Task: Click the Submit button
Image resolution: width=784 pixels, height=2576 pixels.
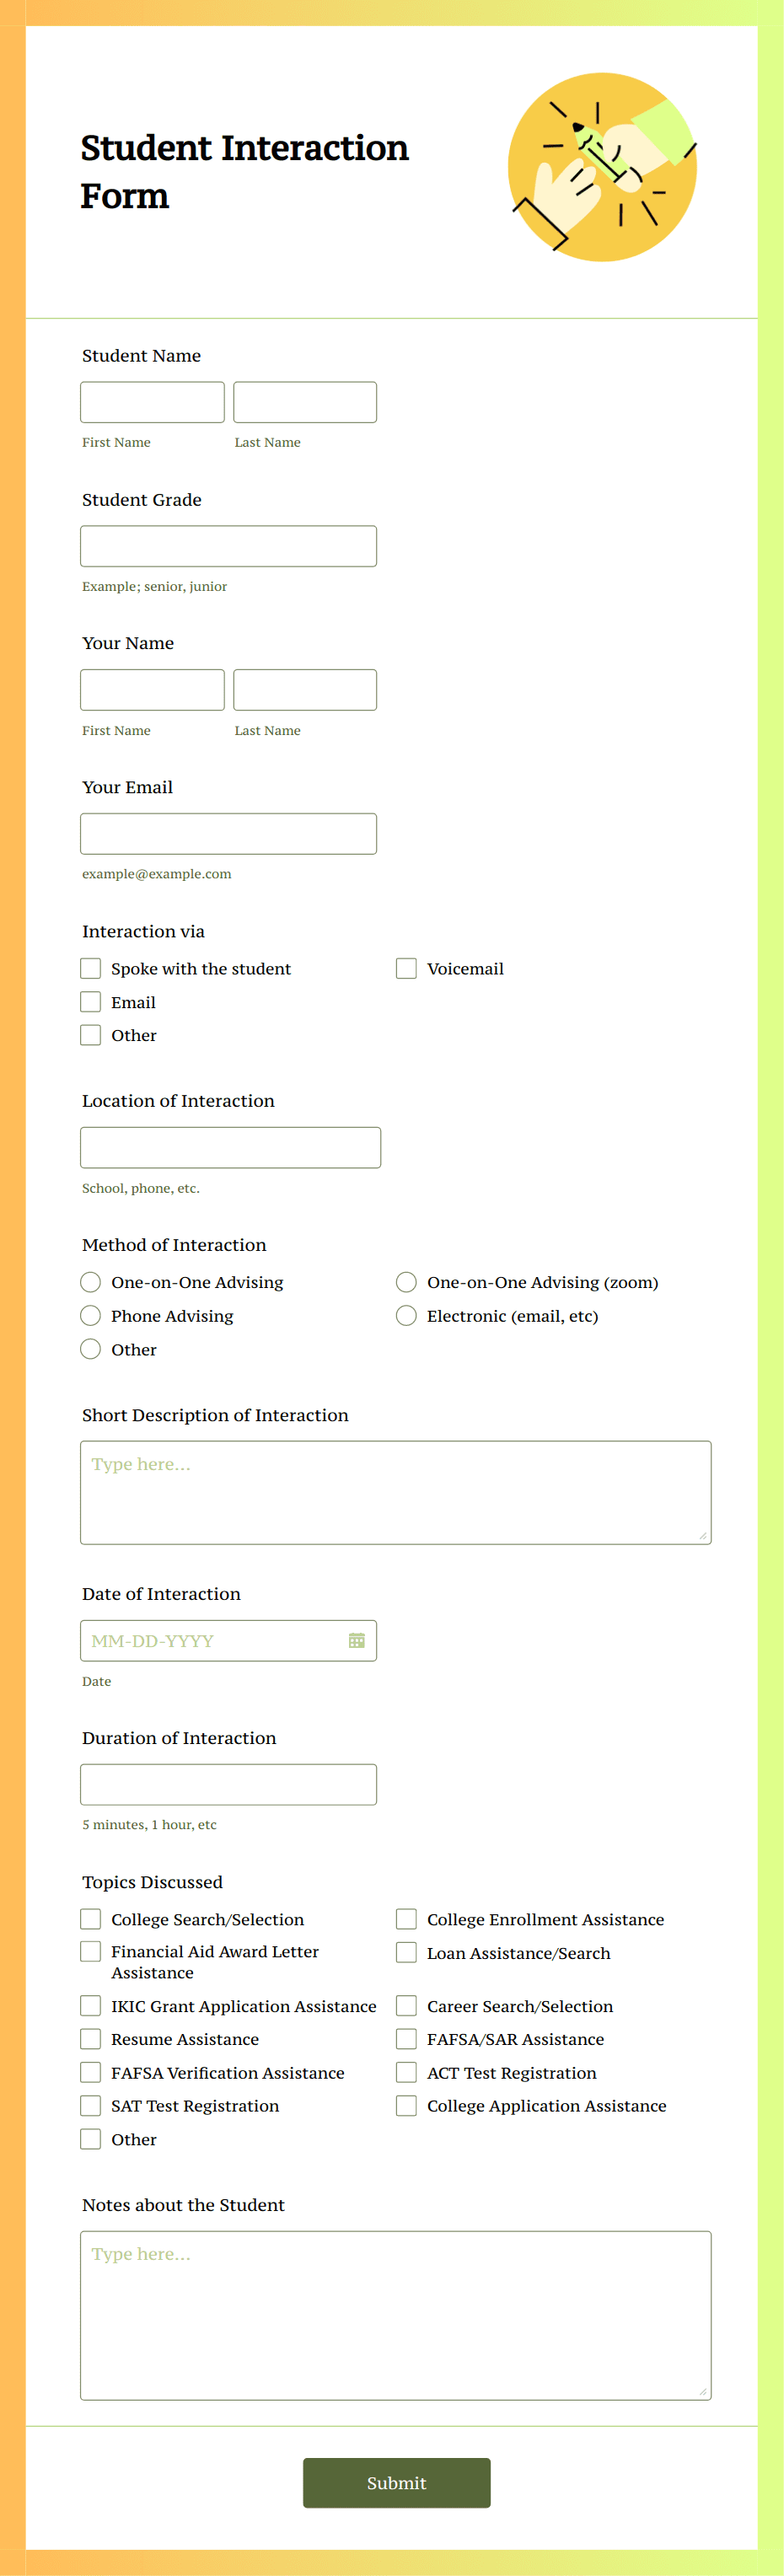Action: (396, 2483)
